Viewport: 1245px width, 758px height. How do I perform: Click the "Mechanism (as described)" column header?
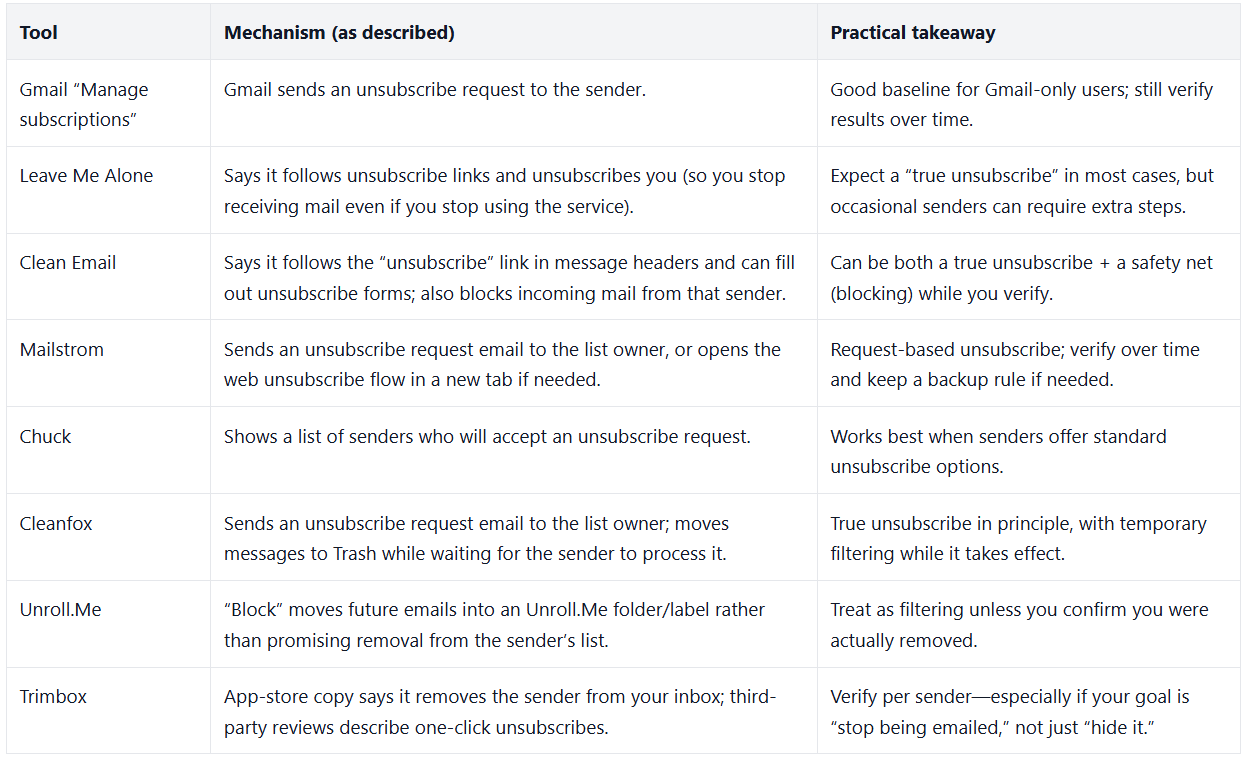(339, 33)
